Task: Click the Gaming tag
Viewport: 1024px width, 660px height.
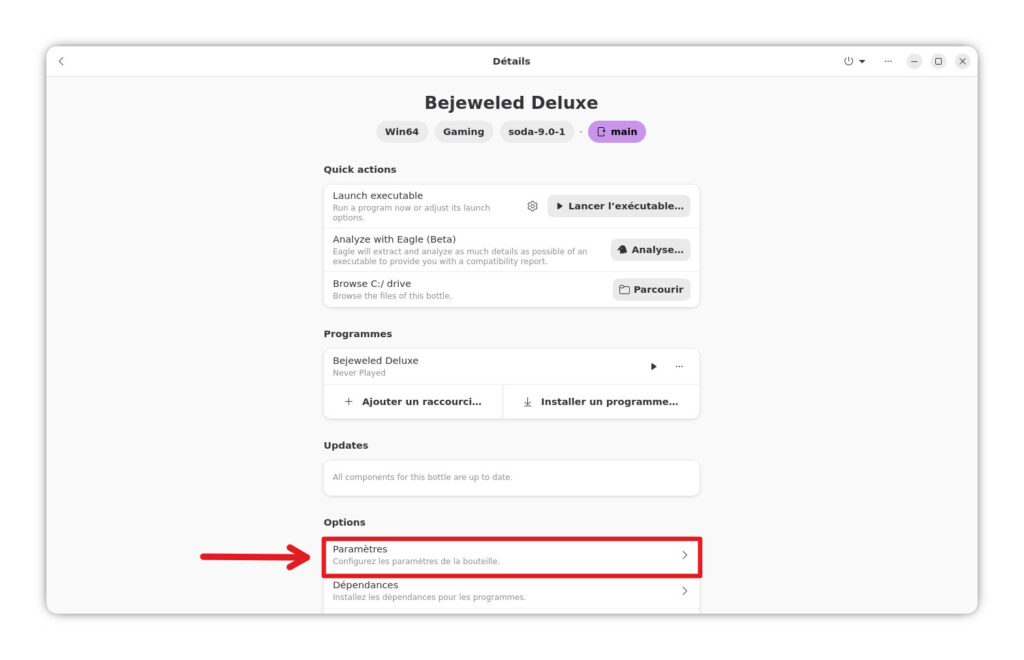Action: click(x=463, y=132)
